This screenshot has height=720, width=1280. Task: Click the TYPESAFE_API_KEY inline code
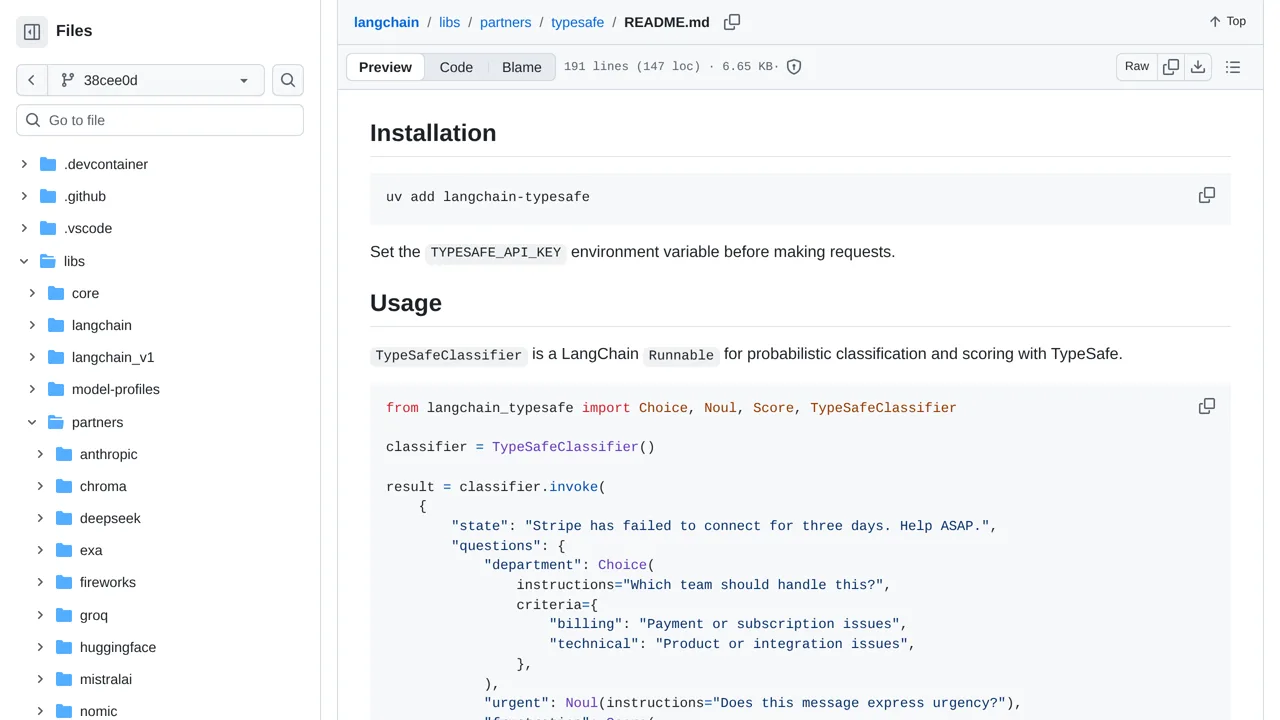[x=496, y=252]
